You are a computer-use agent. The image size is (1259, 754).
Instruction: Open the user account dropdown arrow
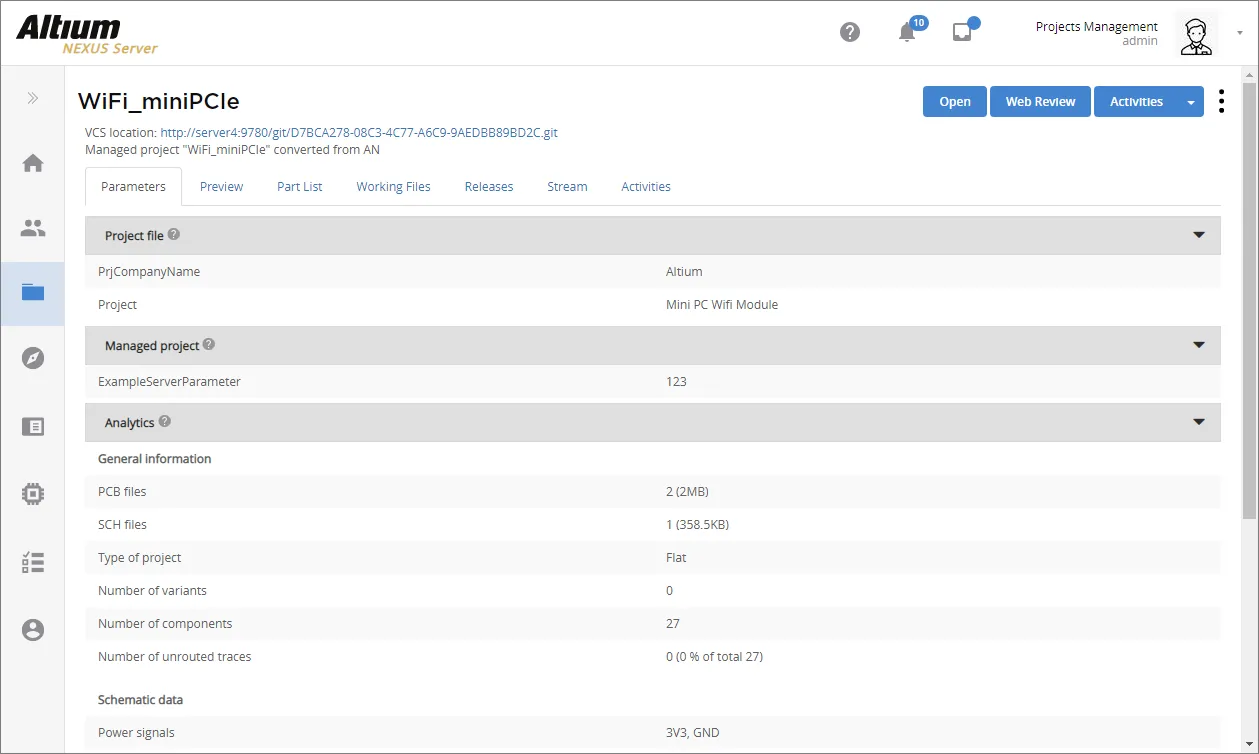pos(1240,33)
